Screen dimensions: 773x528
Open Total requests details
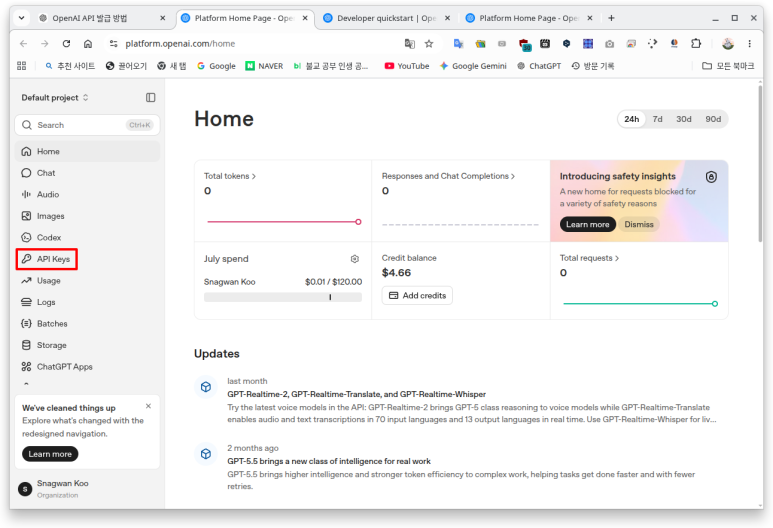pyautogui.click(x=589, y=258)
